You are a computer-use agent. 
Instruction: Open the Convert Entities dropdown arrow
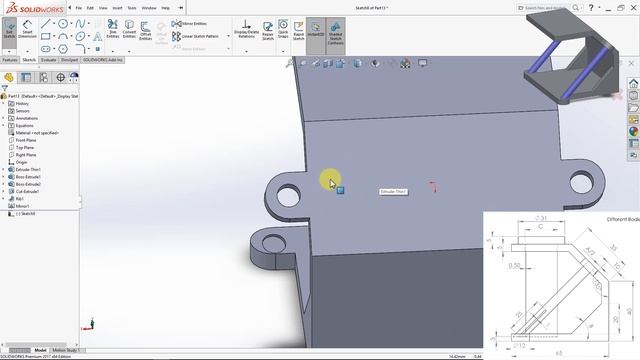pos(129,52)
